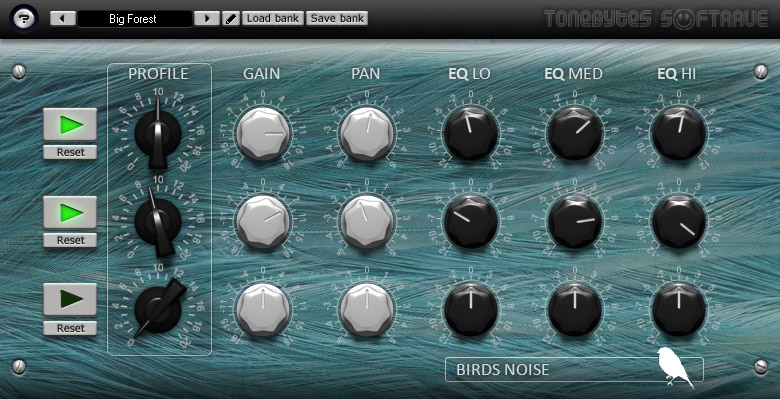Click first row PROFILE selector knob

158,133
